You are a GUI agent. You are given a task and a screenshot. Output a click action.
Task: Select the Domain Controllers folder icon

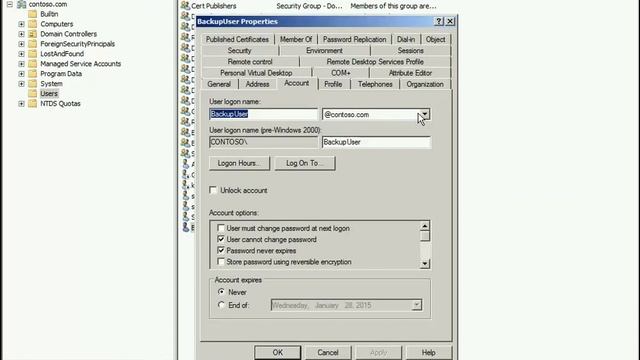pos(33,34)
